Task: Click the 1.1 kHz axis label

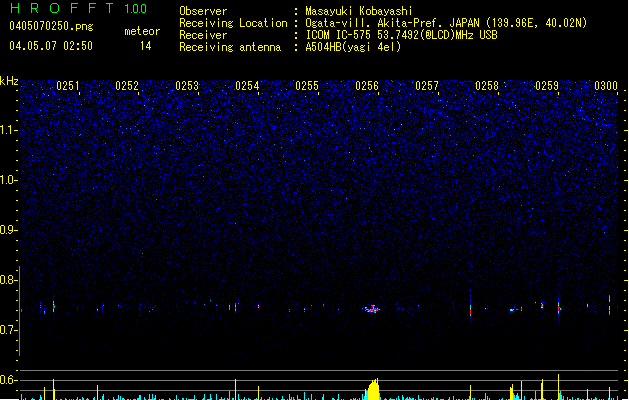Action: (x=9, y=130)
